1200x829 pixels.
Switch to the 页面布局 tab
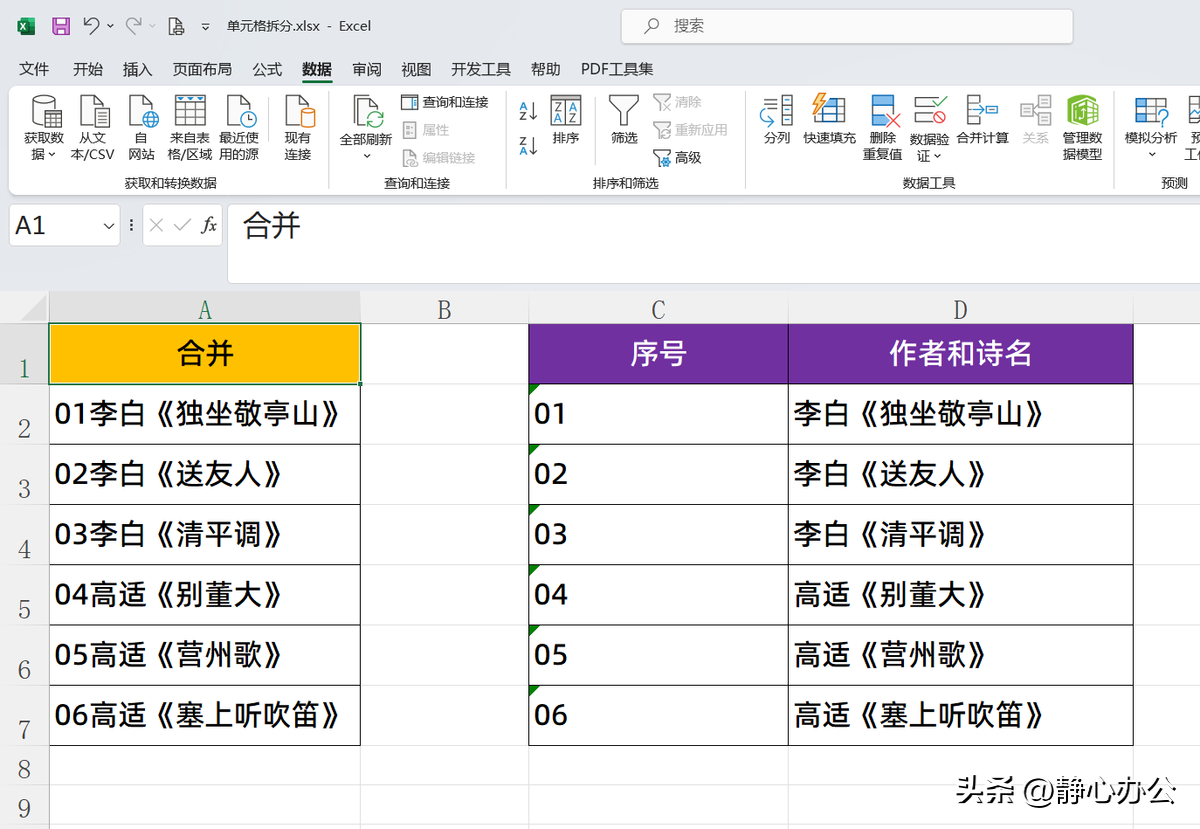pos(202,69)
